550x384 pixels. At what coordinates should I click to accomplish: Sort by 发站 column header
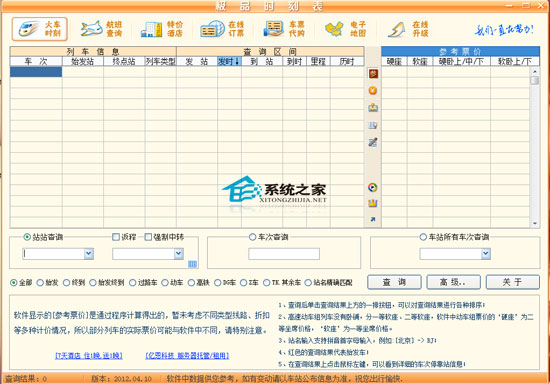tap(197, 61)
